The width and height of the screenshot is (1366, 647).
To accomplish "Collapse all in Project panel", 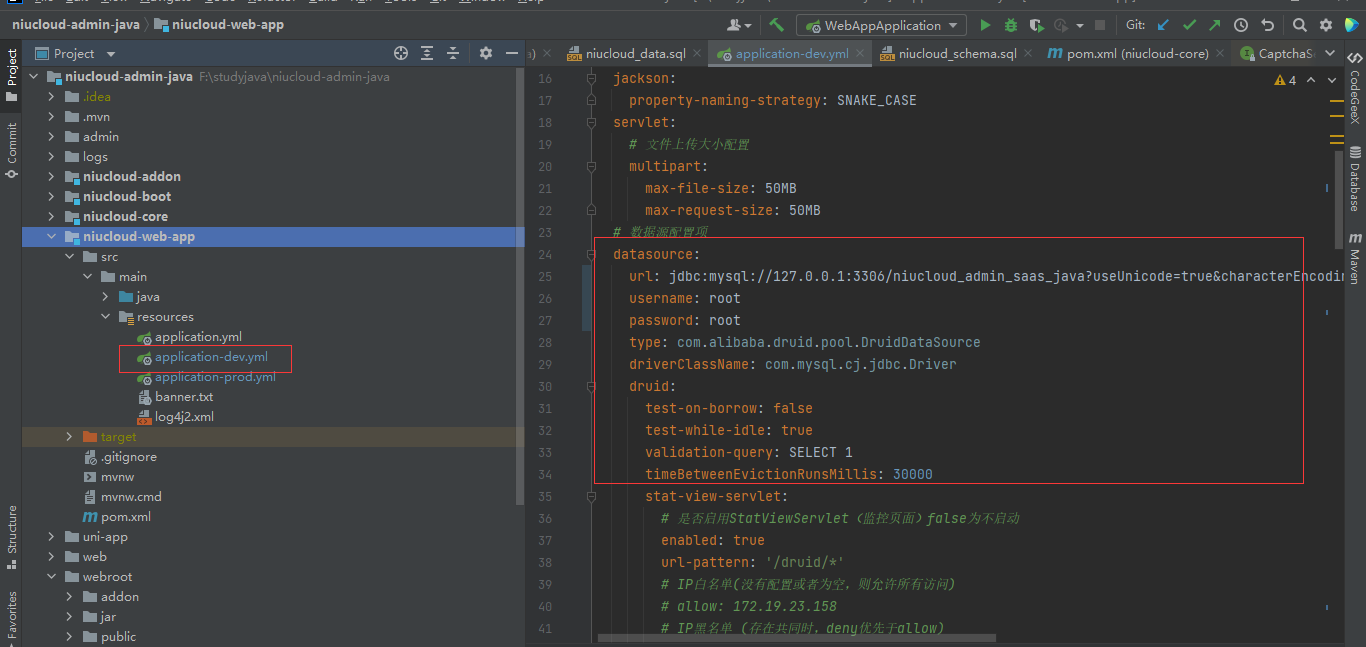I will click(453, 53).
